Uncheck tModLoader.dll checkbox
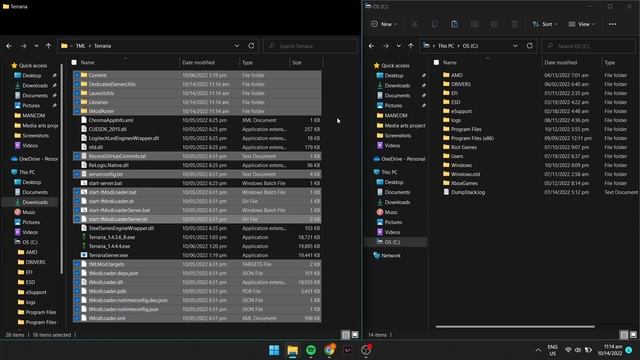640x360 pixels. (x=77, y=282)
